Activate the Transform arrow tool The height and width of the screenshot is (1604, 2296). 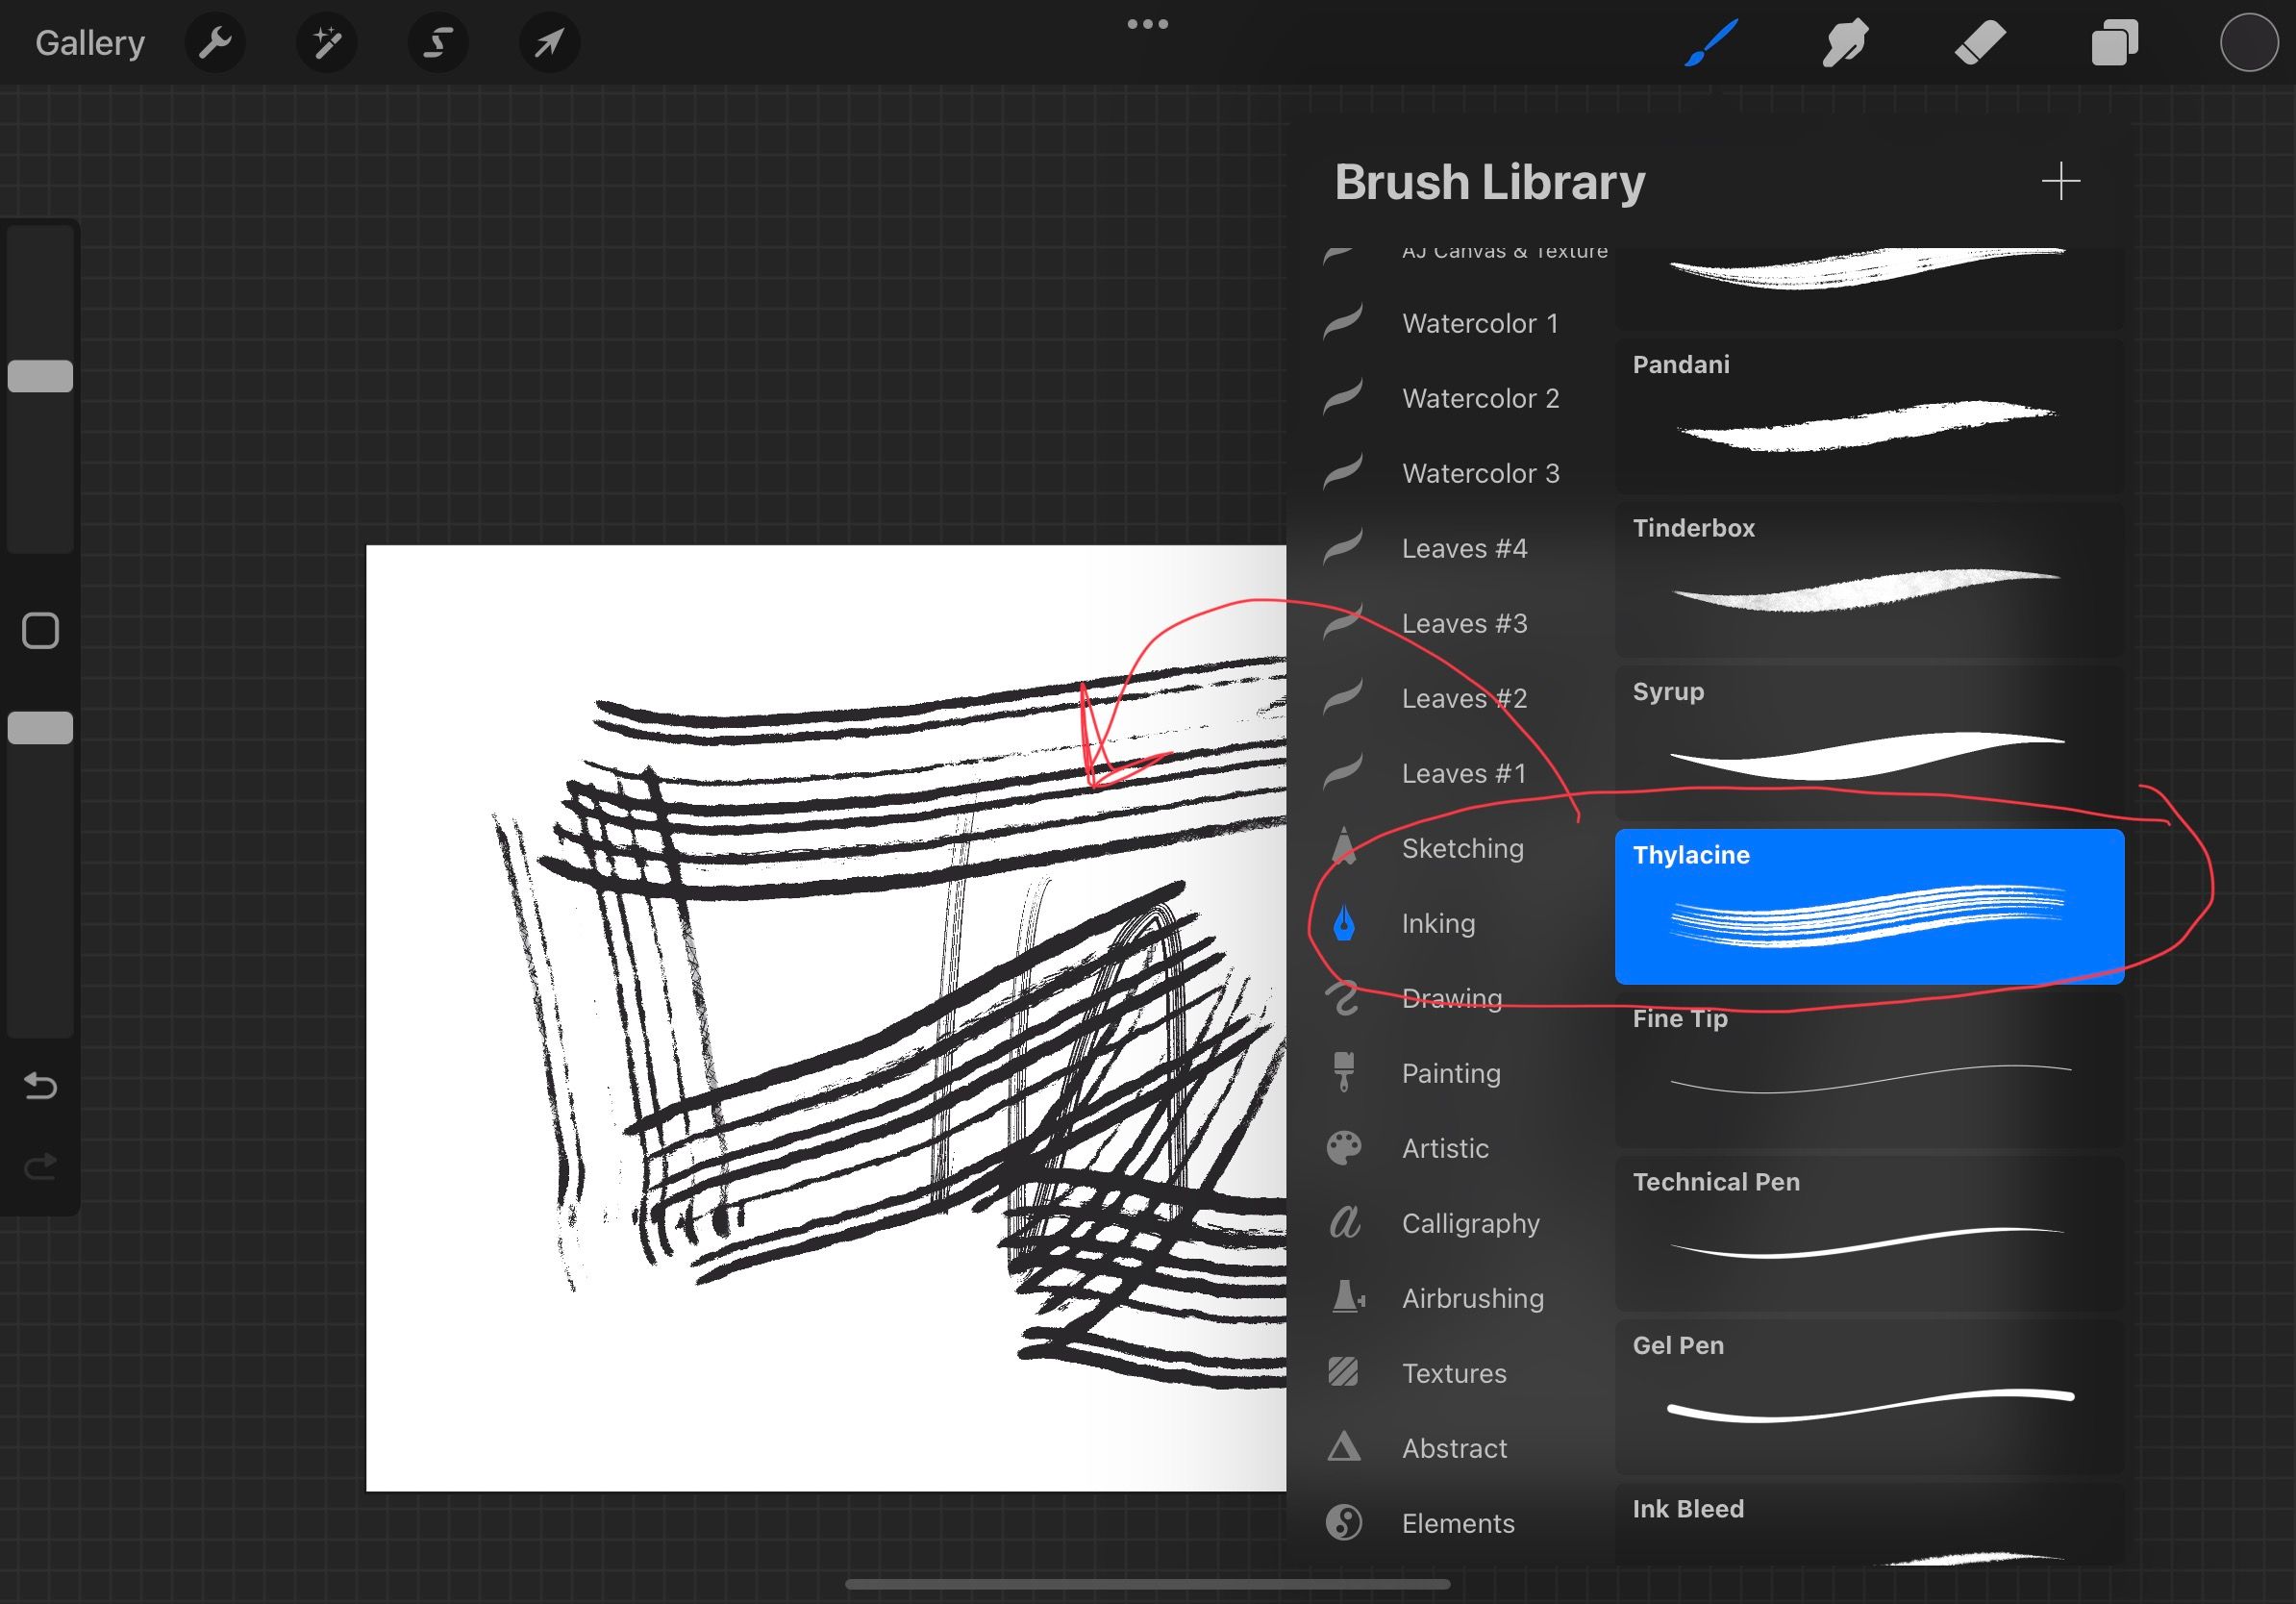(549, 43)
